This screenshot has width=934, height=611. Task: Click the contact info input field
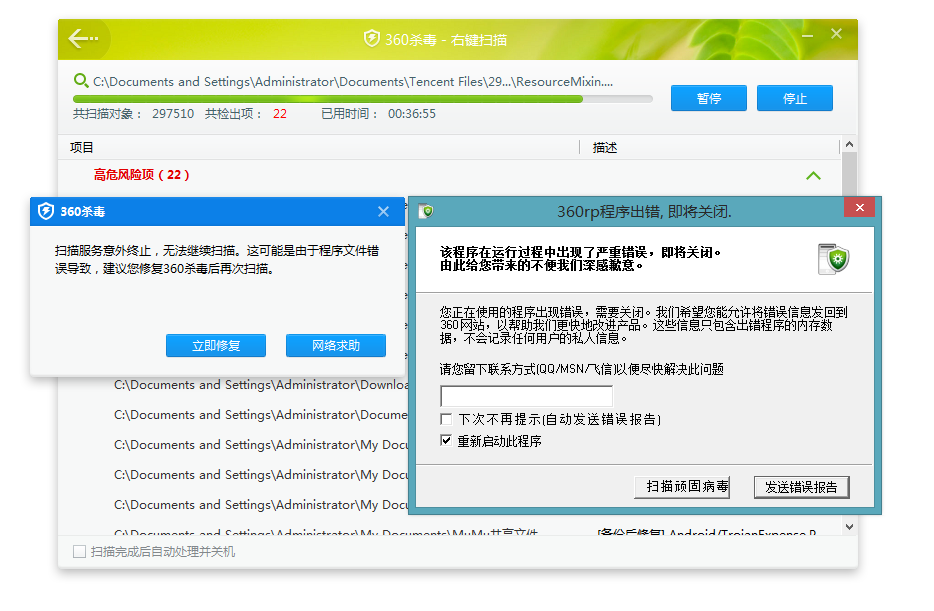pos(527,395)
